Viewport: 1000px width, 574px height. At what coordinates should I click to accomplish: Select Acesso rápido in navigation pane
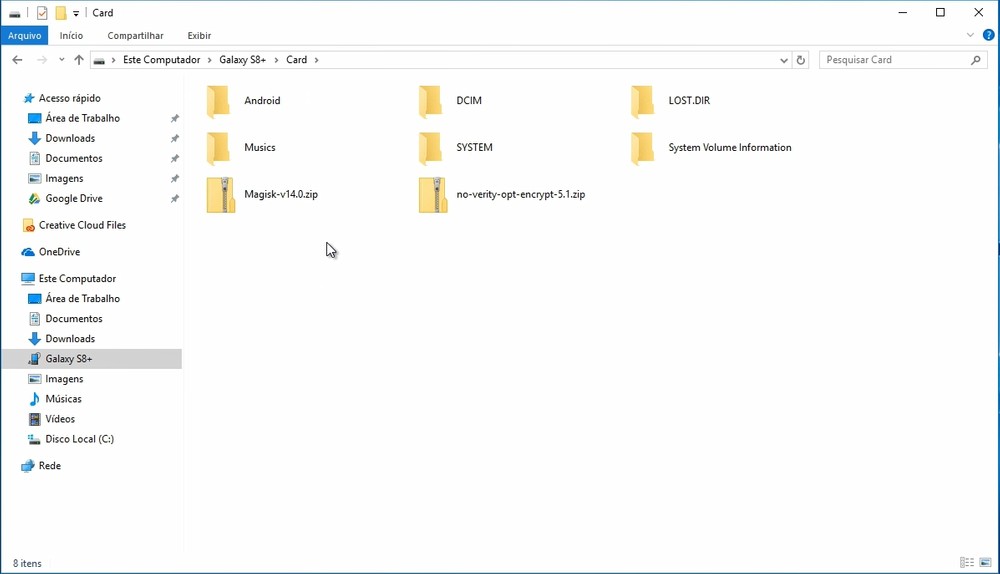62,98
